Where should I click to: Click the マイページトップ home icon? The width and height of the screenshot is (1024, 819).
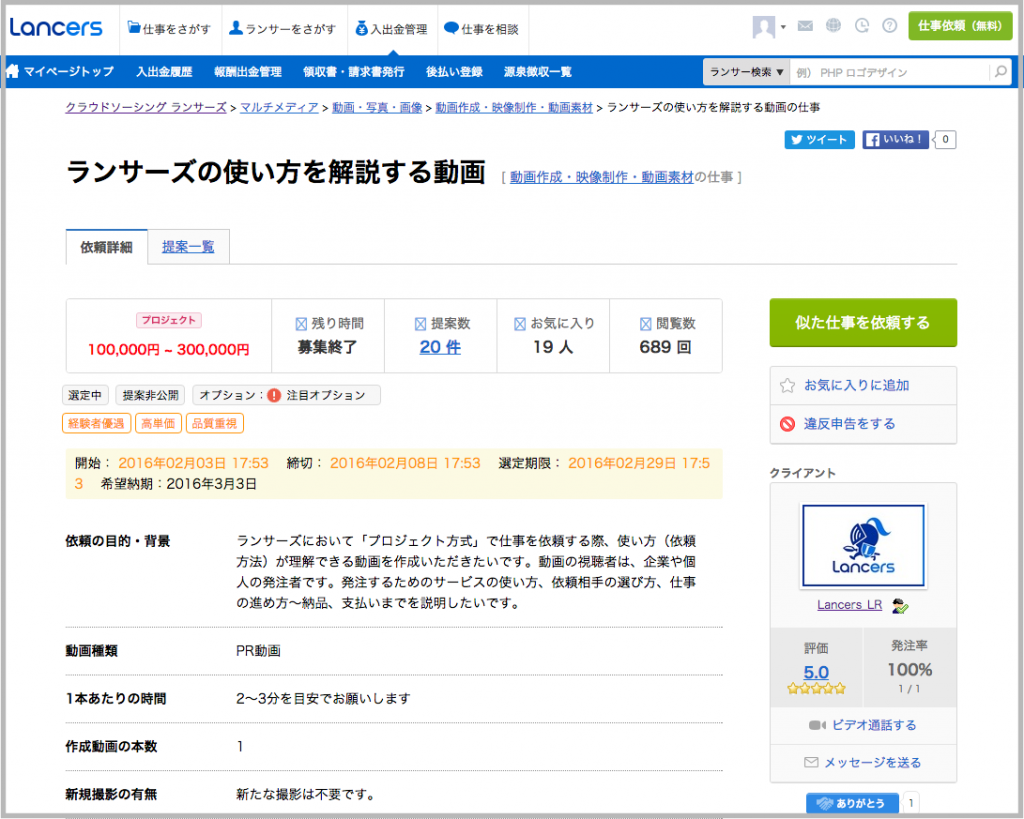(14, 72)
